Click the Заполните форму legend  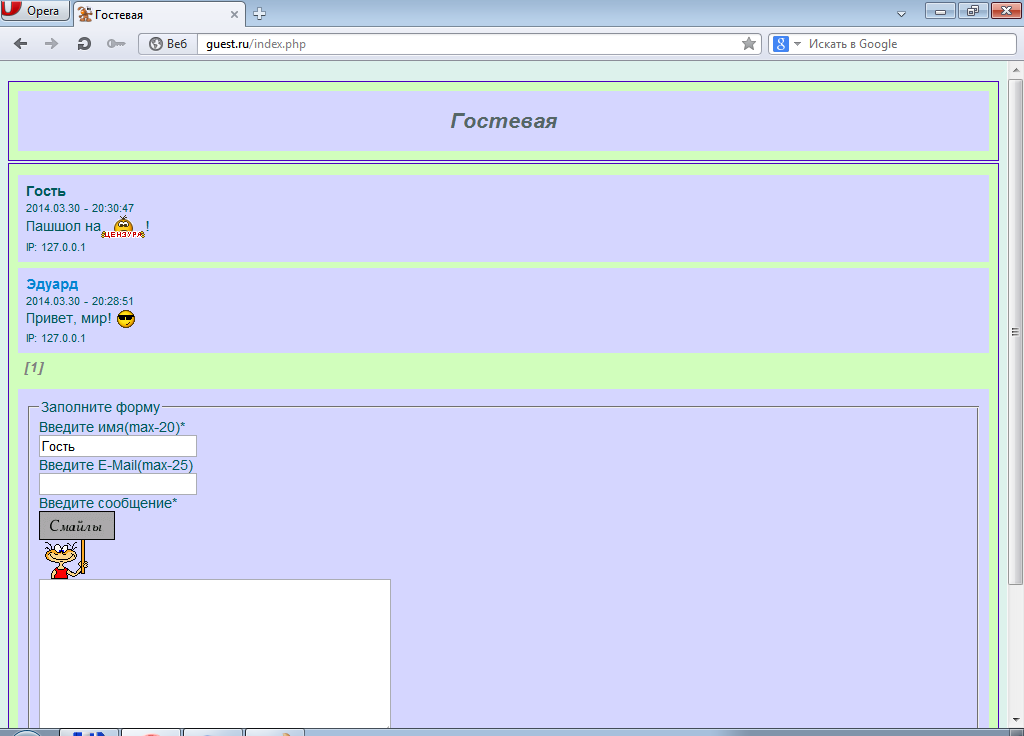pos(101,407)
